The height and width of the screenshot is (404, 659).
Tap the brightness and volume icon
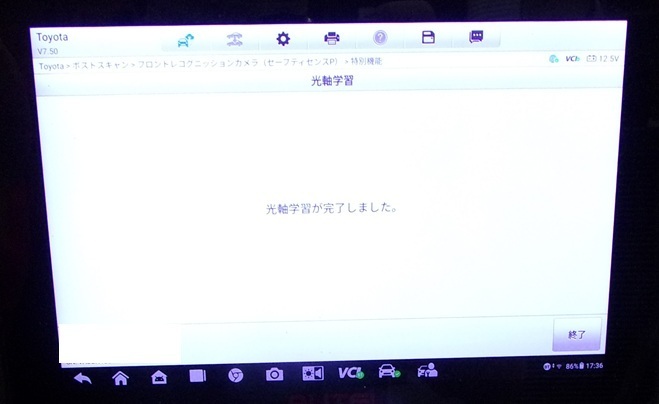pos(313,373)
